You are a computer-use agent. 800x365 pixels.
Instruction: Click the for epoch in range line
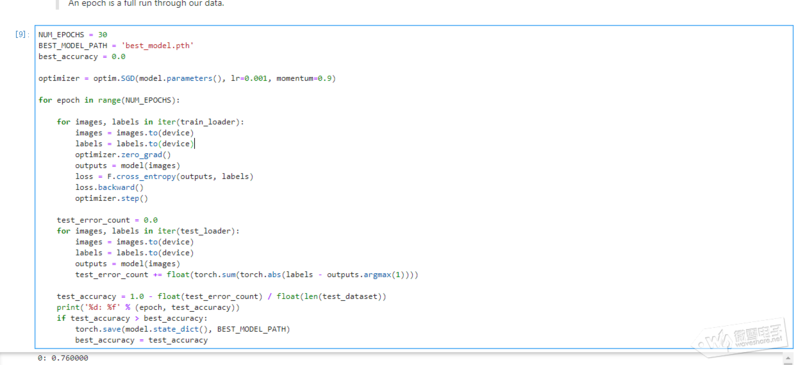tap(109, 100)
